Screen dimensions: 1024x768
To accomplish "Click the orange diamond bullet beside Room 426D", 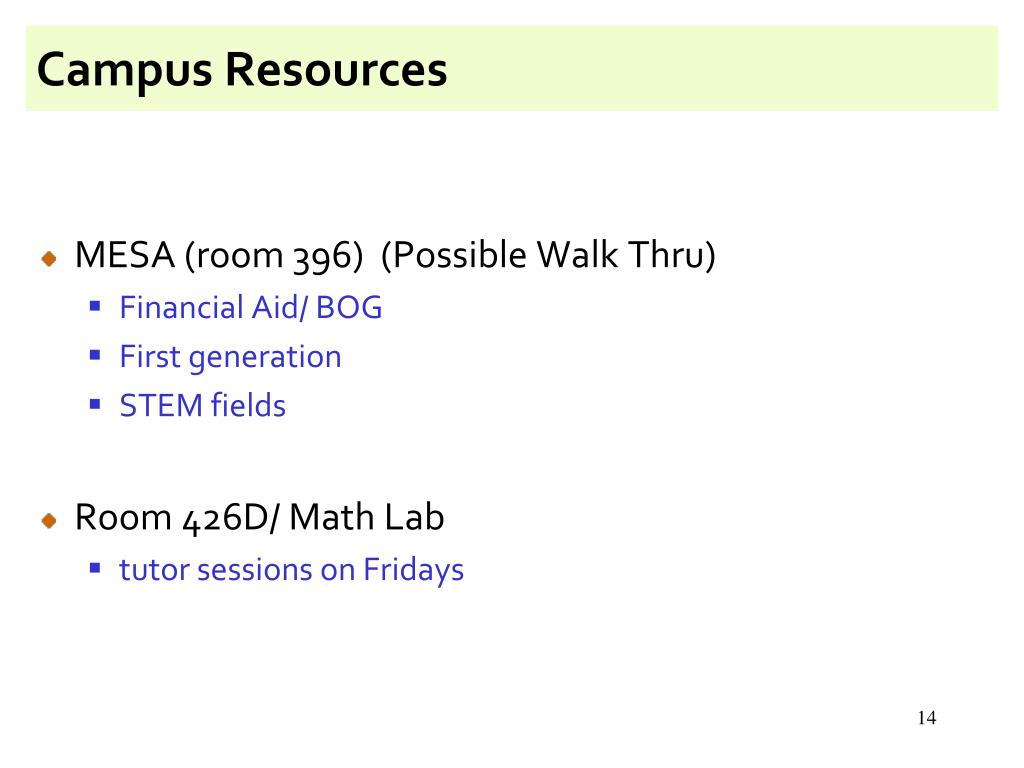I will click(49, 520).
